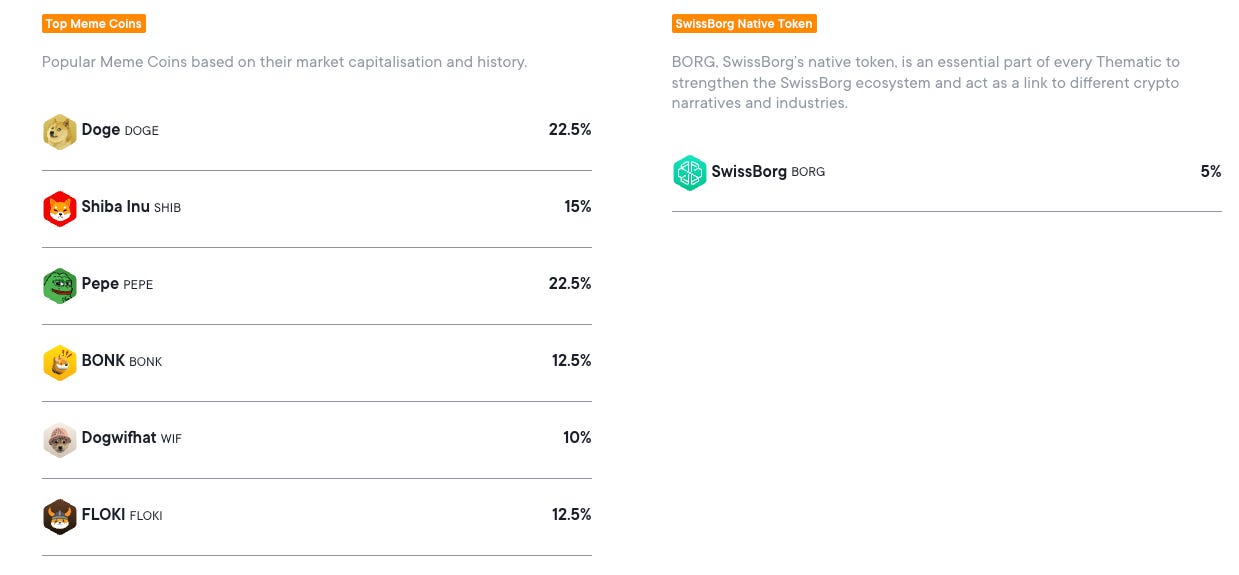The height and width of the screenshot is (575, 1239).
Task: Click the Pepe PEPE token name
Action: [x=117, y=284]
